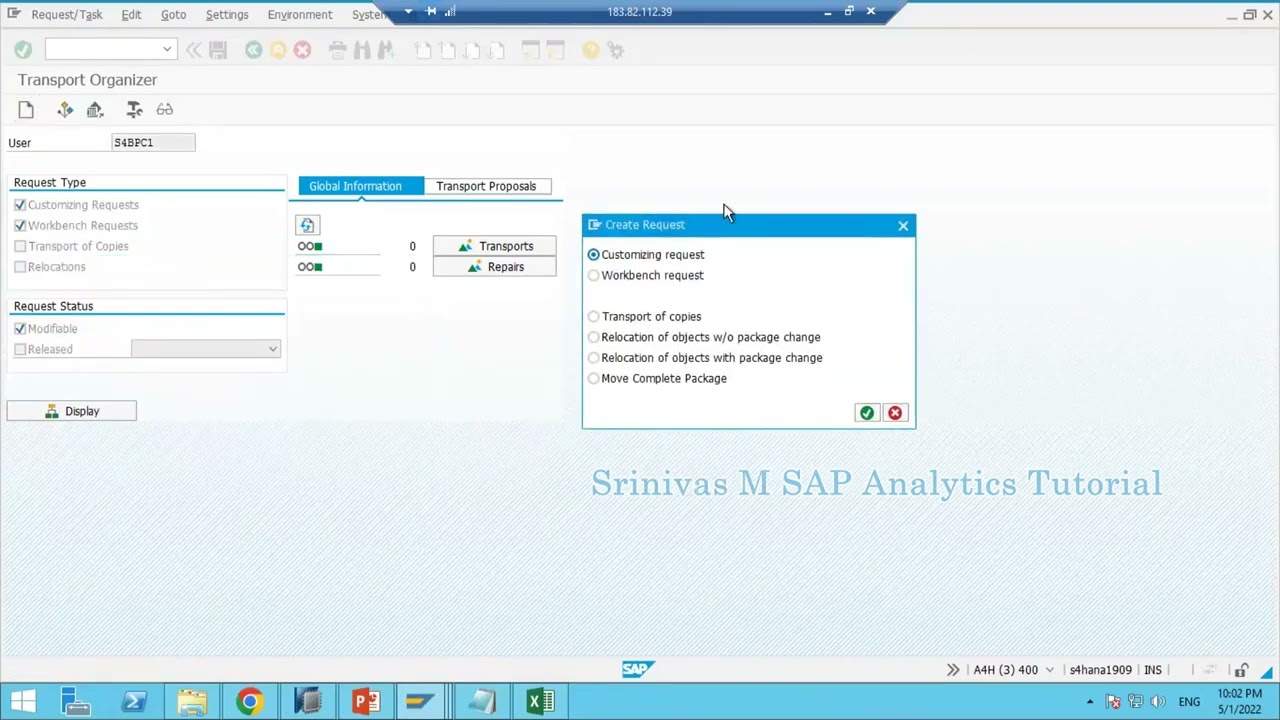Open Customize Local Layout gear icon

pos(615,50)
